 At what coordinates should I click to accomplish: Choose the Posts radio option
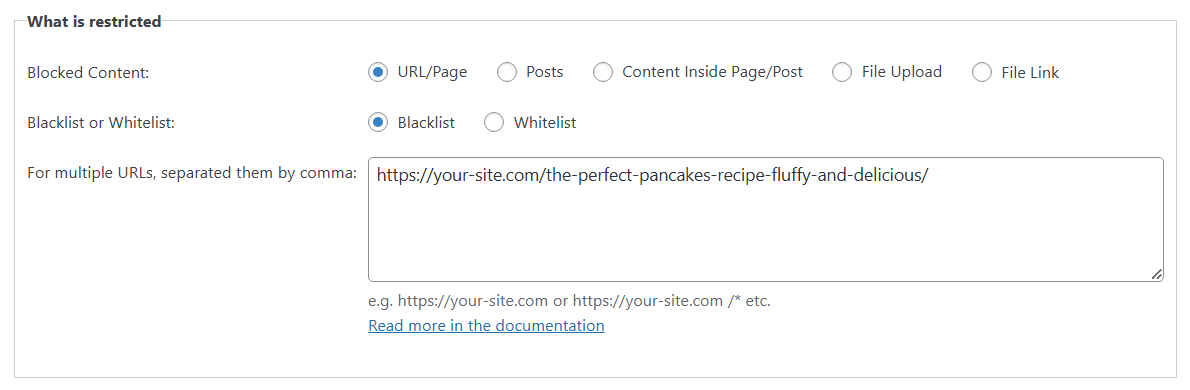click(x=506, y=72)
